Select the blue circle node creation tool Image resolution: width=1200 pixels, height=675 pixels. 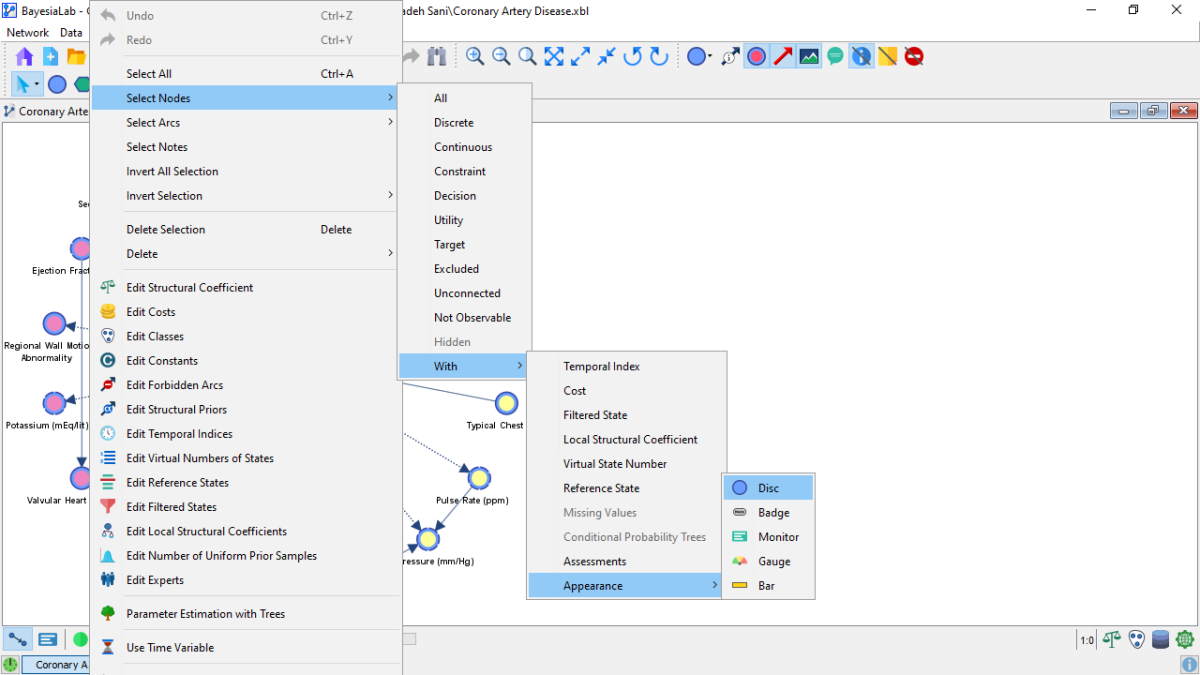[x=58, y=84]
